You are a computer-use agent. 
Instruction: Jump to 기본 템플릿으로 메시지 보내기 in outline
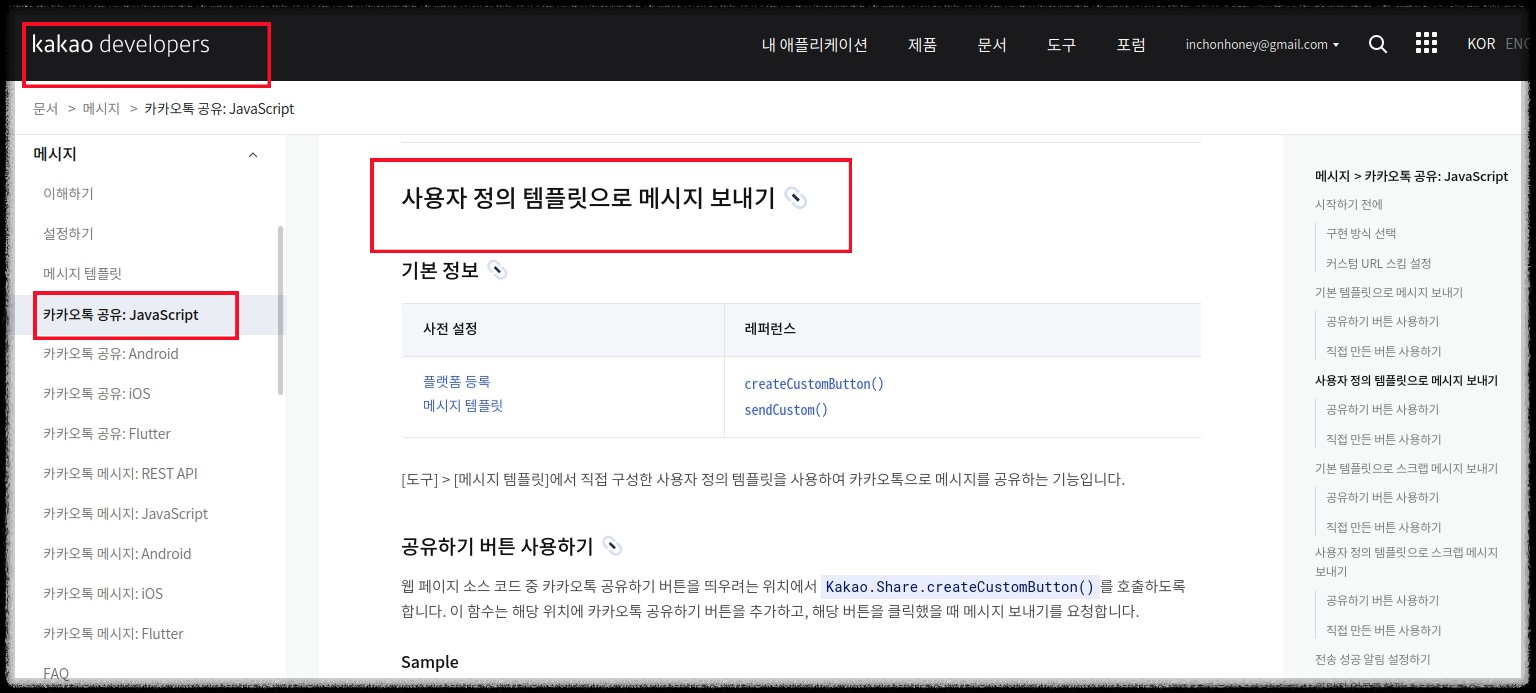pyautogui.click(x=1389, y=292)
